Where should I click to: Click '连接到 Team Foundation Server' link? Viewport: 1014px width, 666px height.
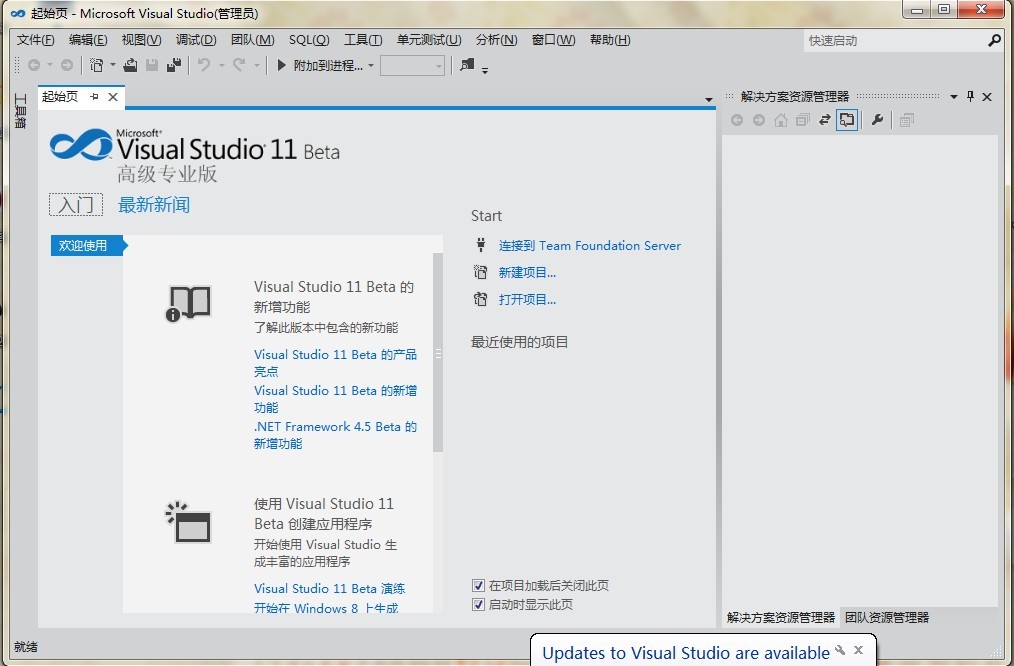[x=589, y=245]
